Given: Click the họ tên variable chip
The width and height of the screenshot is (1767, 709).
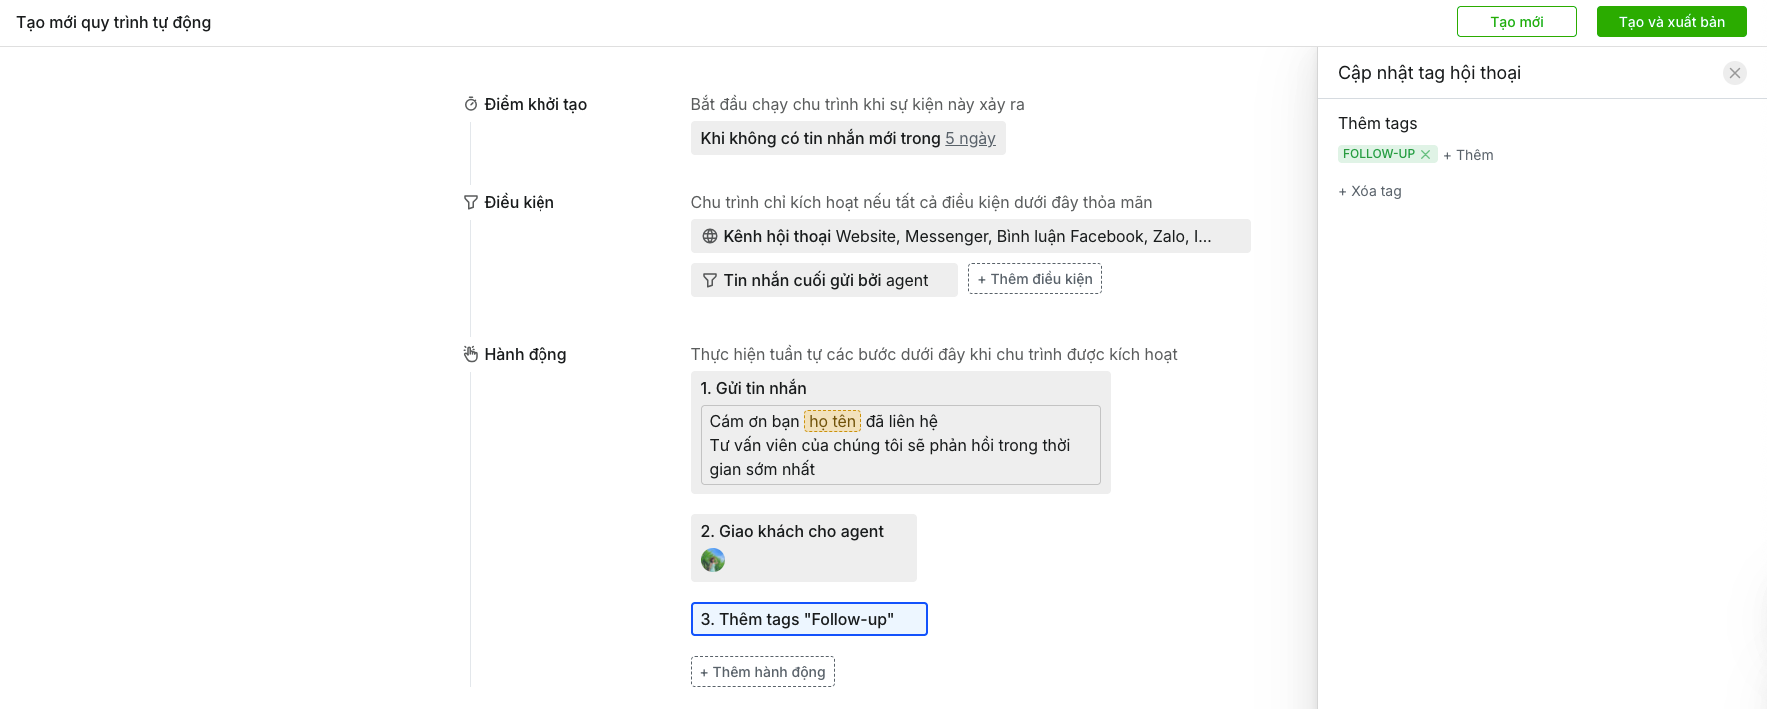Looking at the screenshot, I should click(832, 421).
